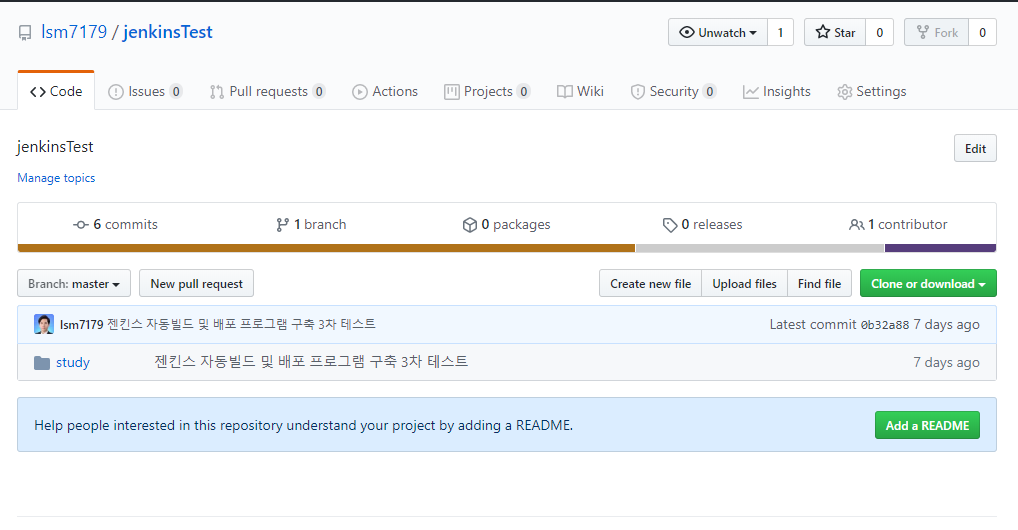Click Manage topics link
The height and width of the screenshot is (530, 1018).
(x=56, y=178)
